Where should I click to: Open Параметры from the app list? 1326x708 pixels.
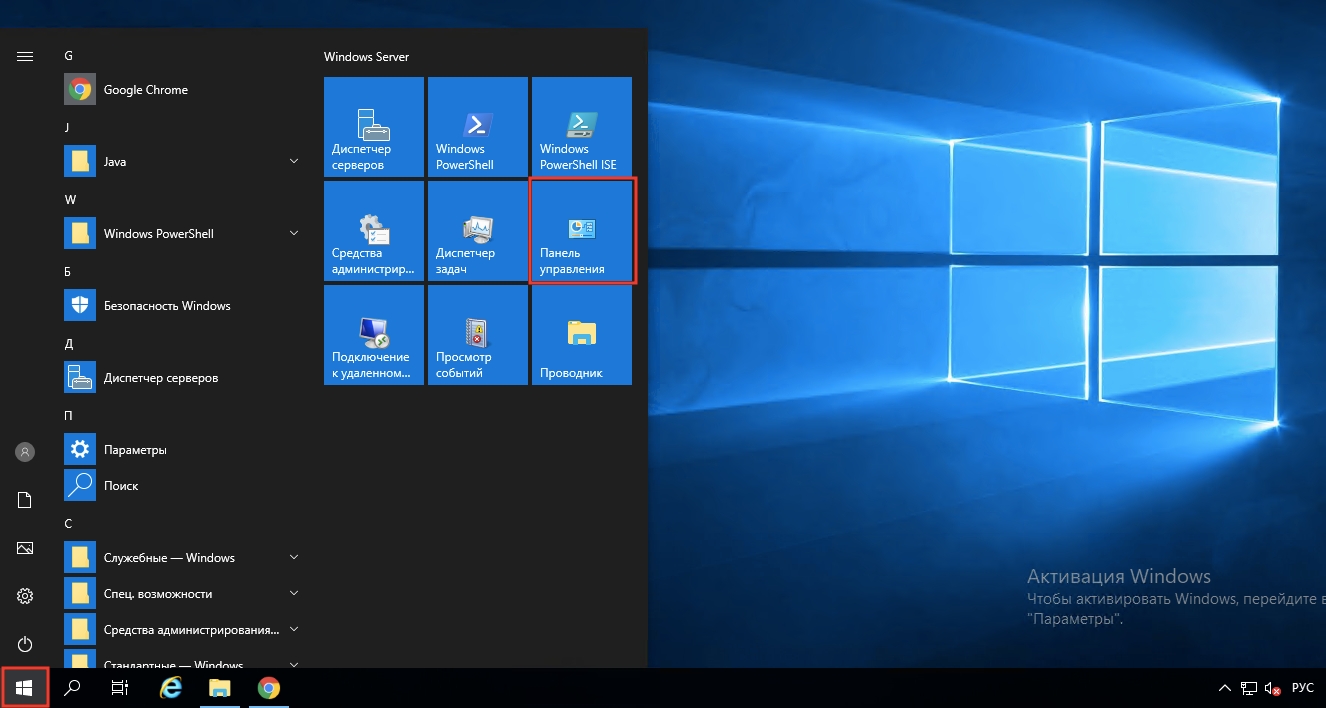click(135, 450)
